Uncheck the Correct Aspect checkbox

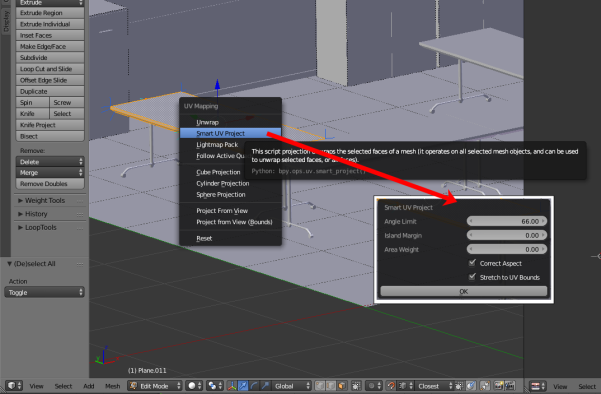(x=472, y=263)
